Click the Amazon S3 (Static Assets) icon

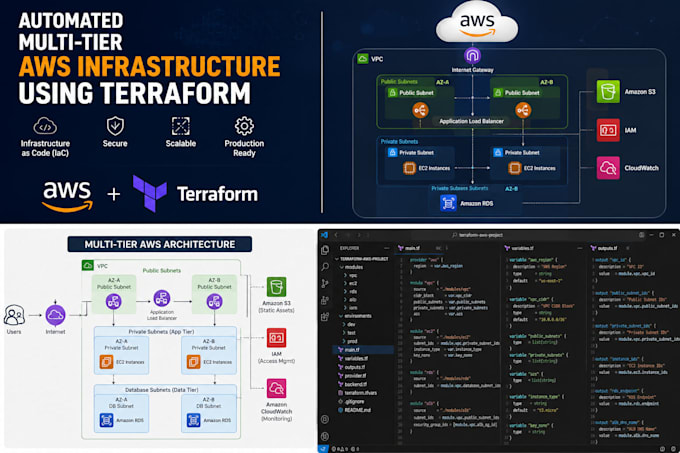coord(276,287)
